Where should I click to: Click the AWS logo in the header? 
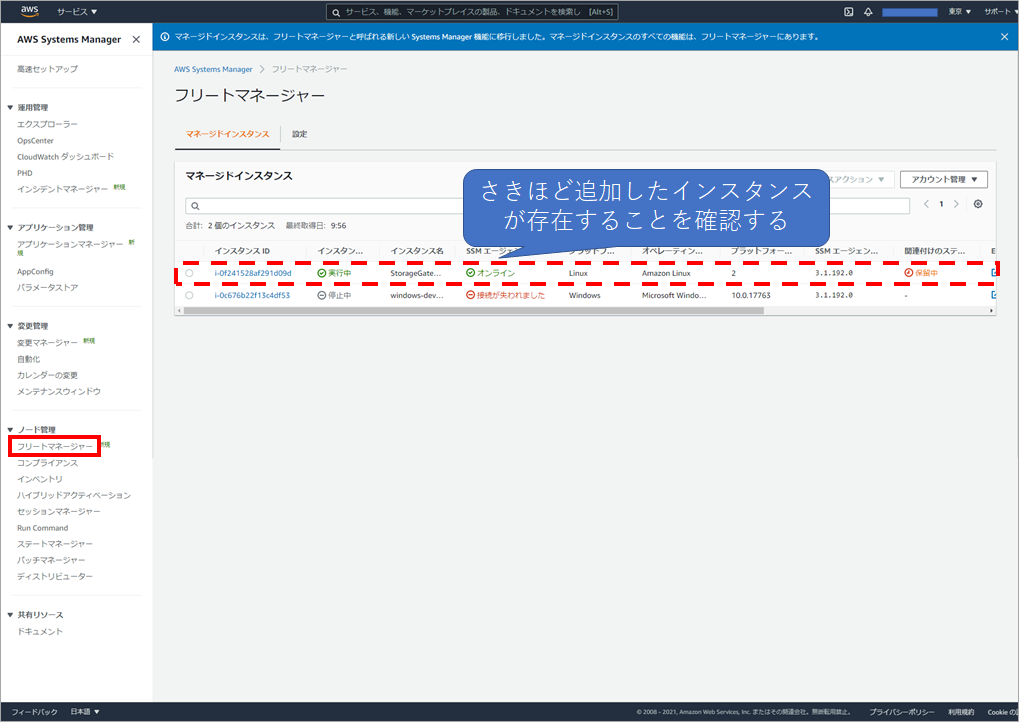tap(29, 11)
